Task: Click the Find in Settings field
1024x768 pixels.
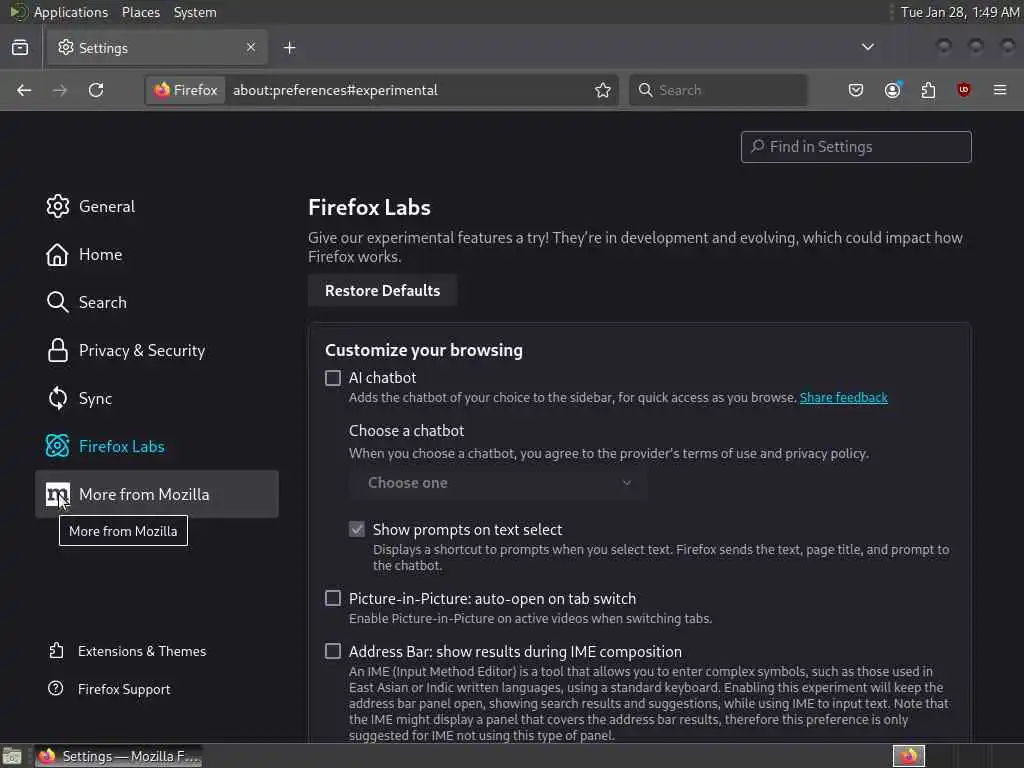Action: 856,146
